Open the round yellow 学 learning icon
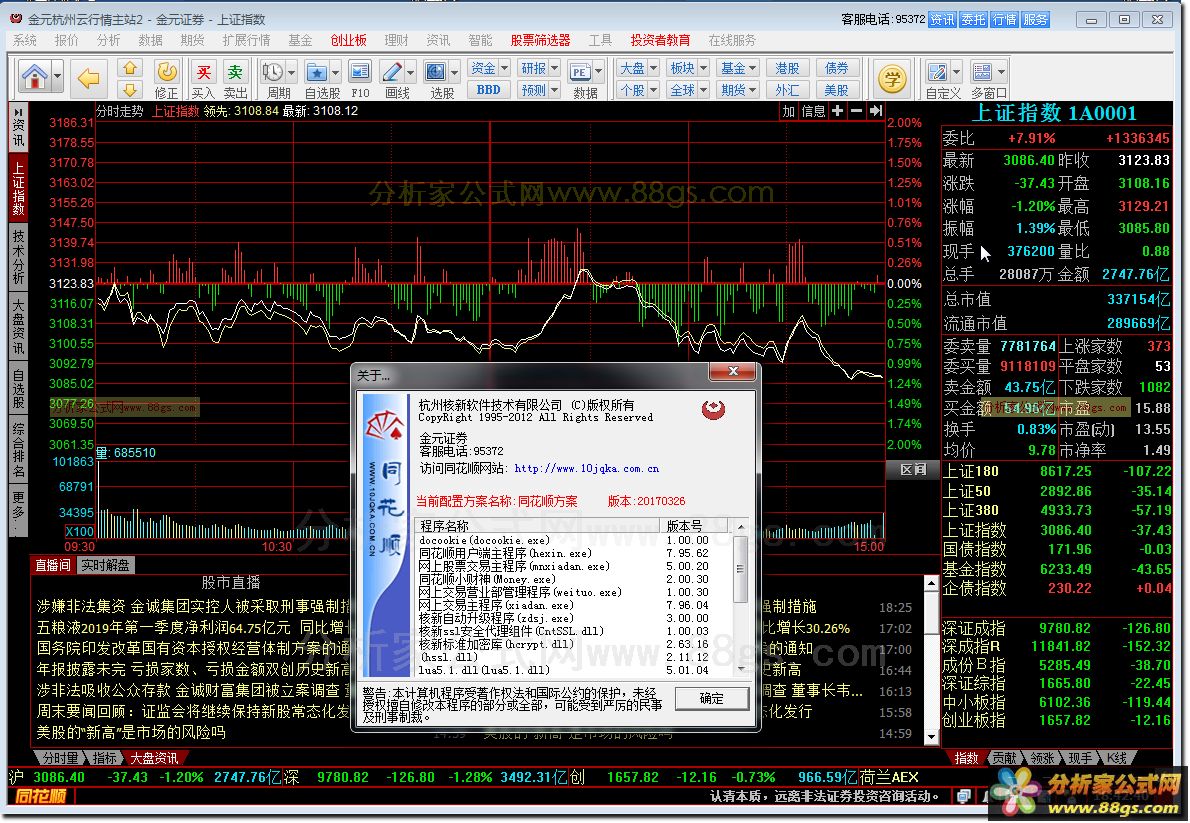 coord(892,78)
